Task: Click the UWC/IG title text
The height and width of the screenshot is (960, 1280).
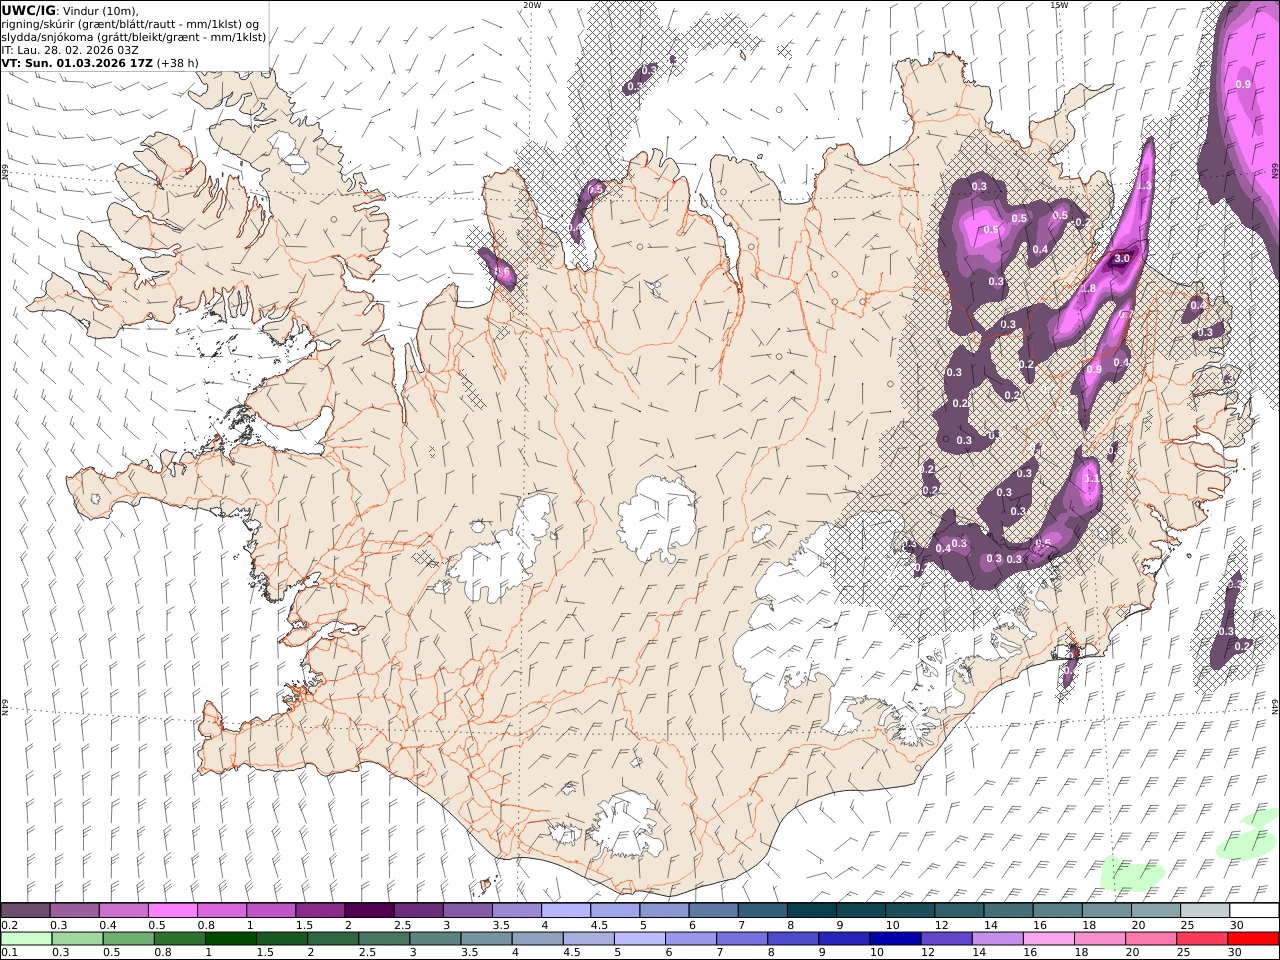Action: [x=28, y=11]
